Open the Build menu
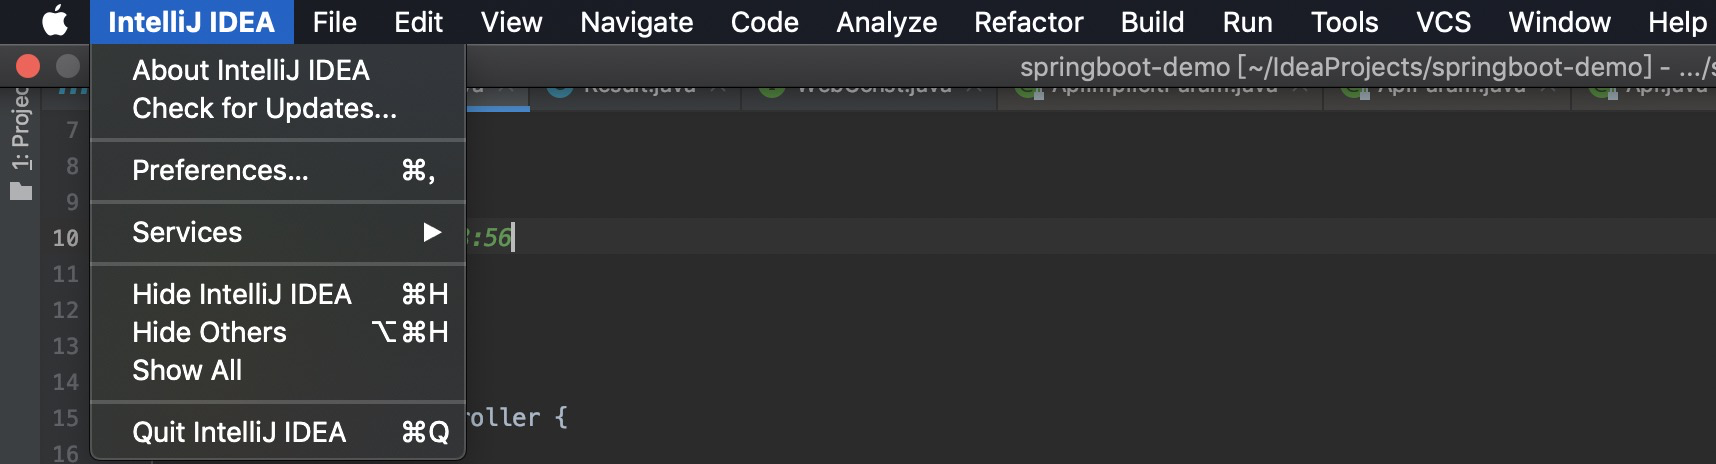Image resolution: width=1716 pixels, height=464 pixels. (x=1152, y=22)
